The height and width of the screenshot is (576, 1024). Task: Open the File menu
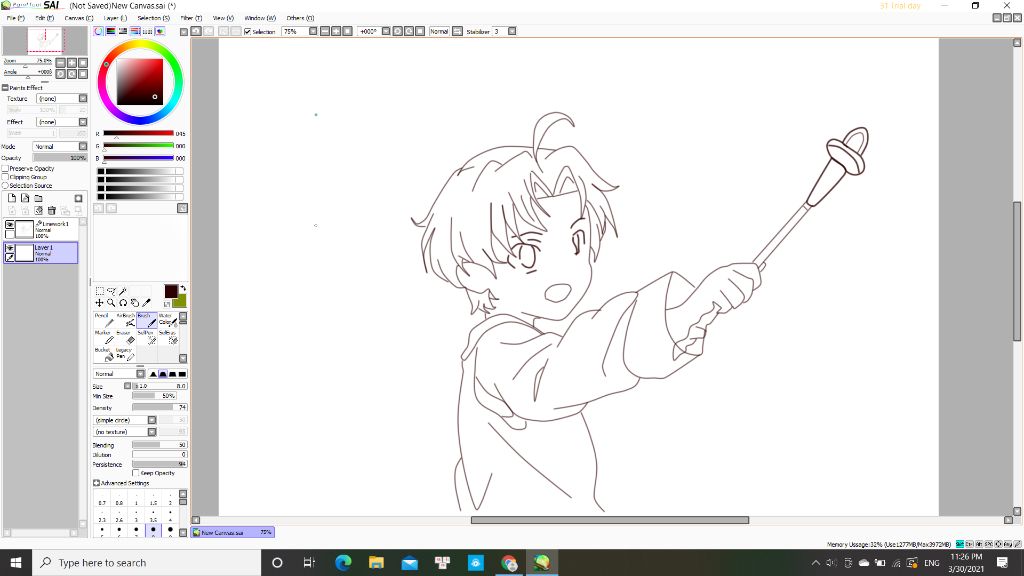[x=15, y=18]
